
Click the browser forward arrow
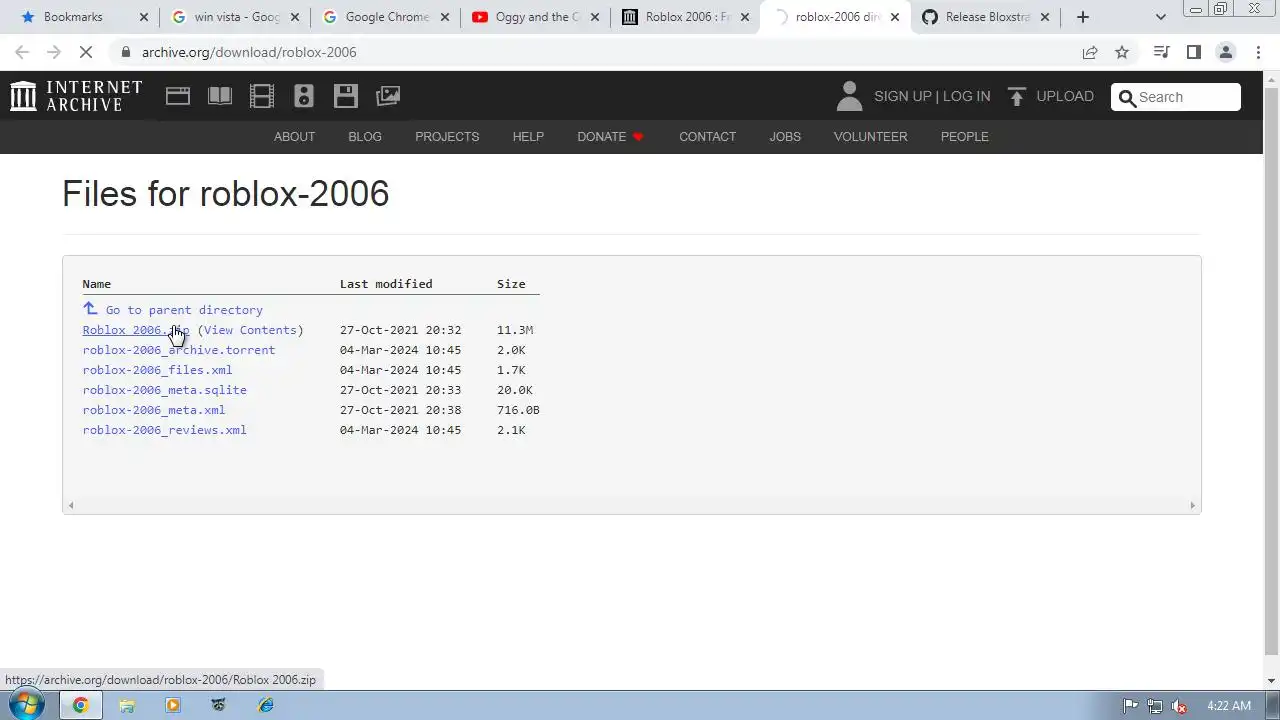(53, 52)
